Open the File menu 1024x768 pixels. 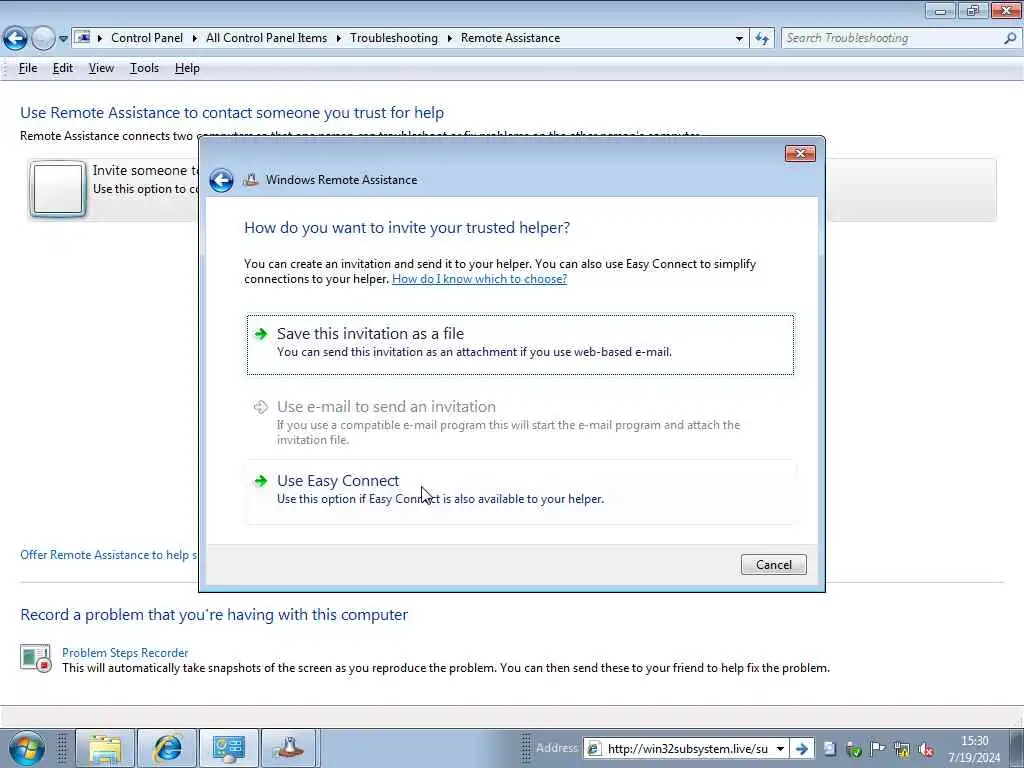coord(28,68)
